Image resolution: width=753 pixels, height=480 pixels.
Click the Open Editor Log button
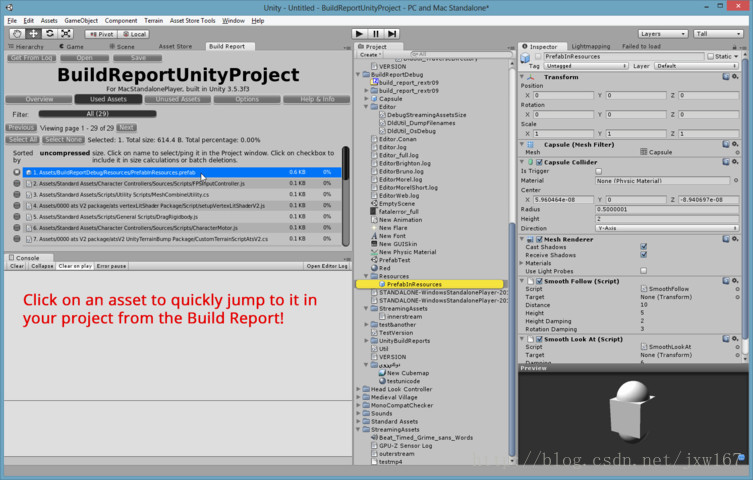pyautogui.click(x=327, y=266)
